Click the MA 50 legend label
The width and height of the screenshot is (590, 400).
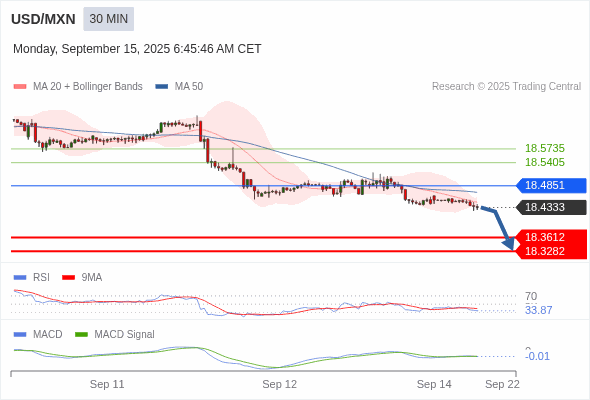(189, 87)
